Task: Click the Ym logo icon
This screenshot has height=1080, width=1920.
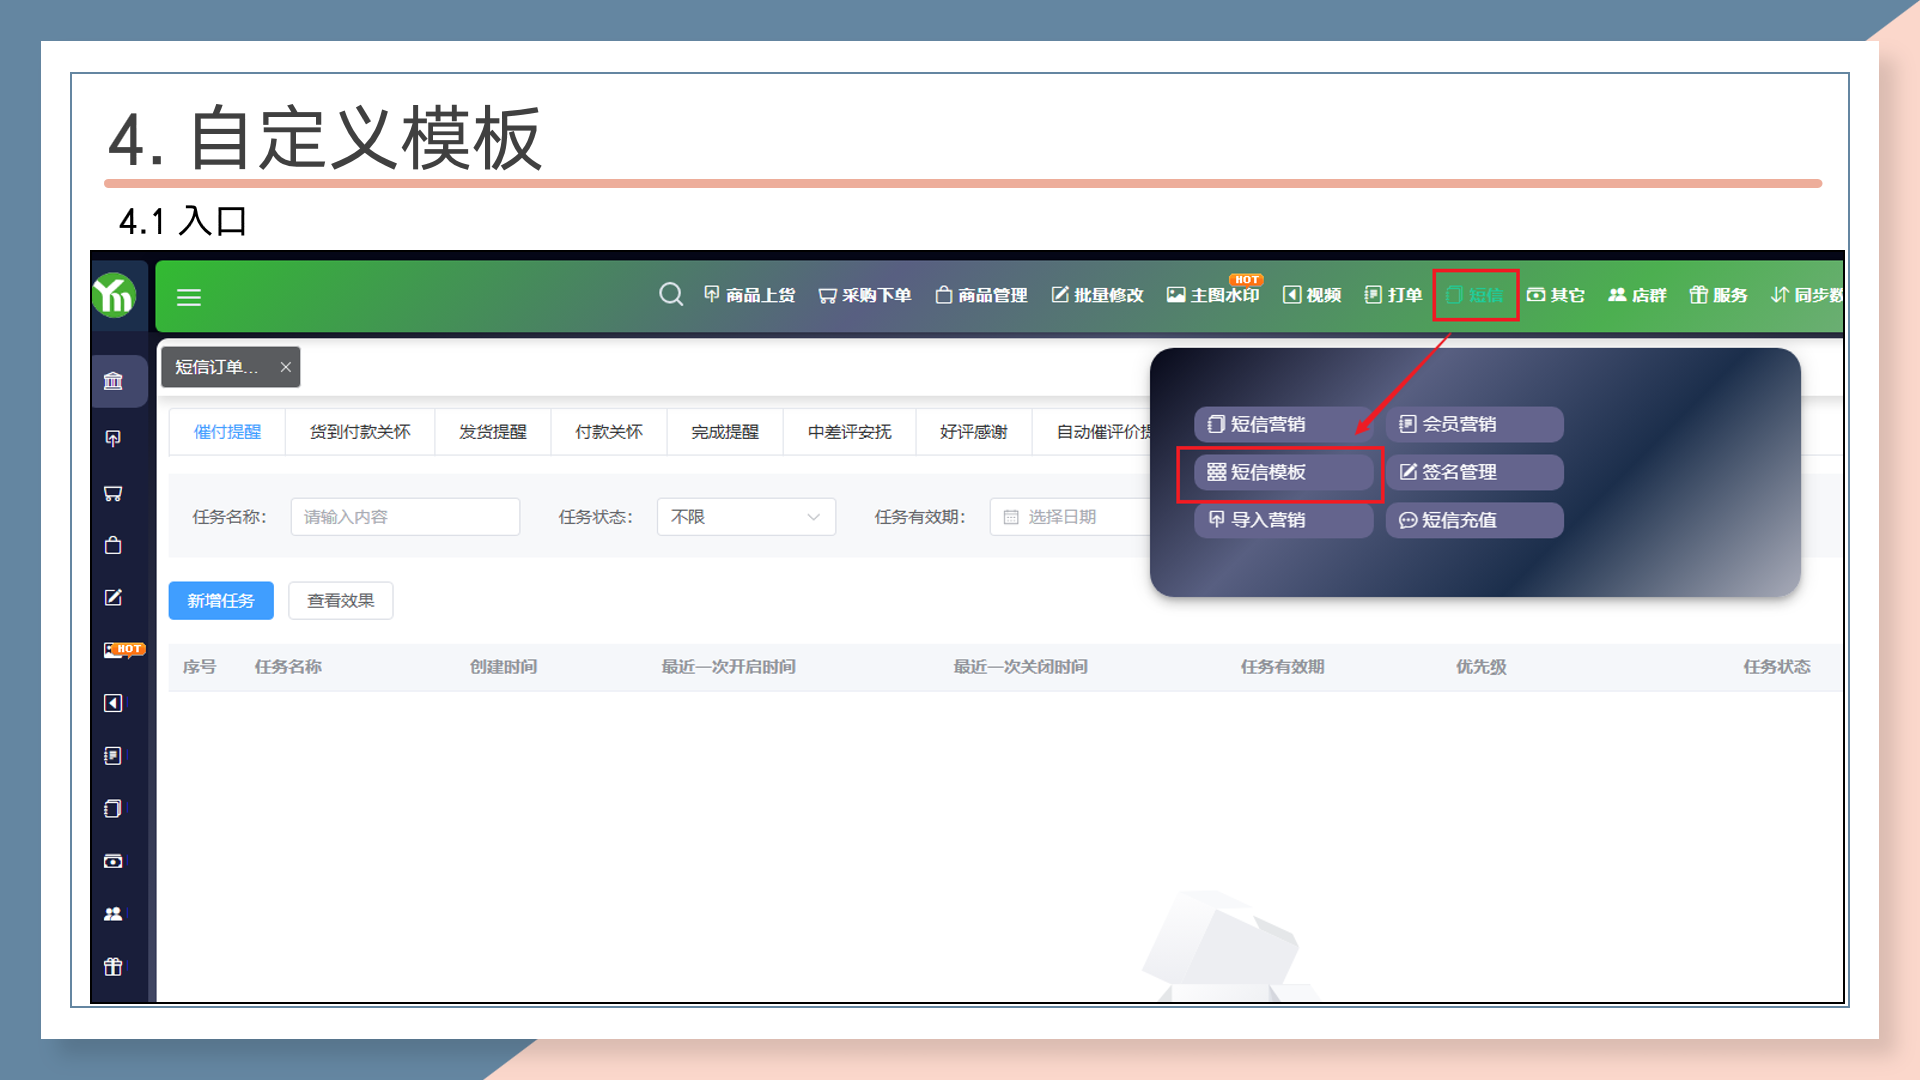Action: pyautogui.click(x=114, y=296)
